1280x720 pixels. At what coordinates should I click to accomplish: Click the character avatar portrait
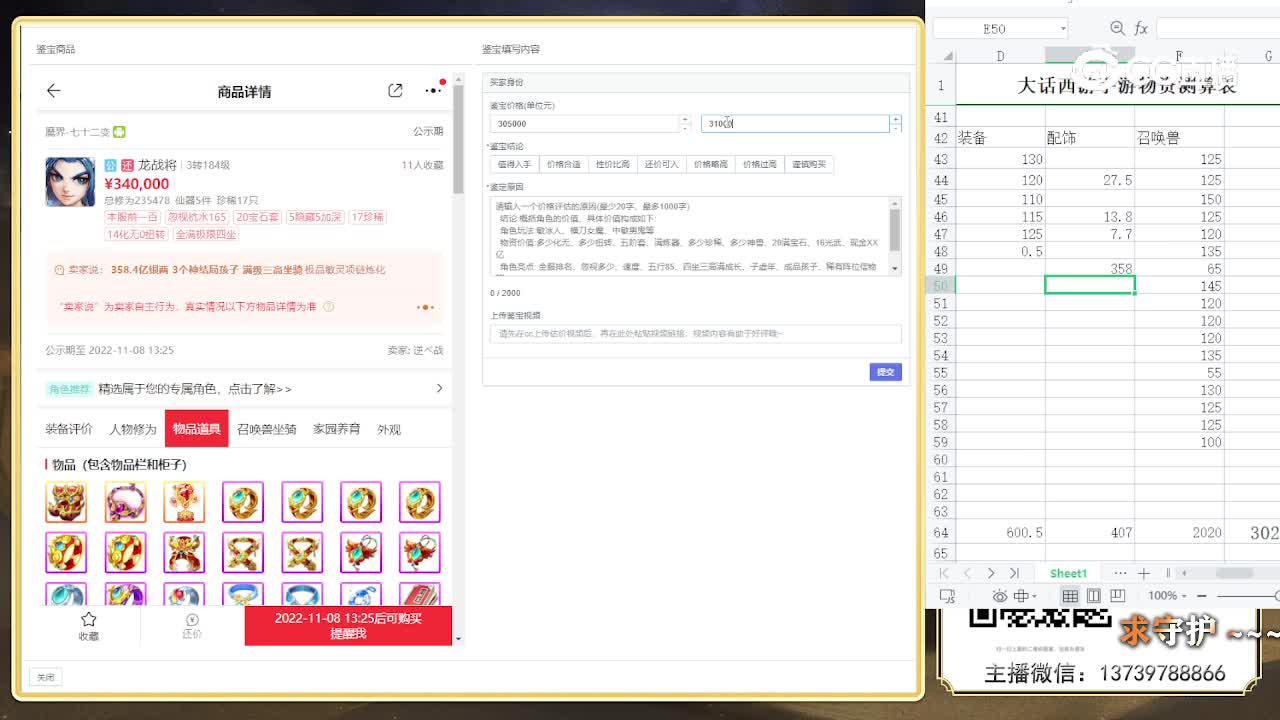(70, 181)
